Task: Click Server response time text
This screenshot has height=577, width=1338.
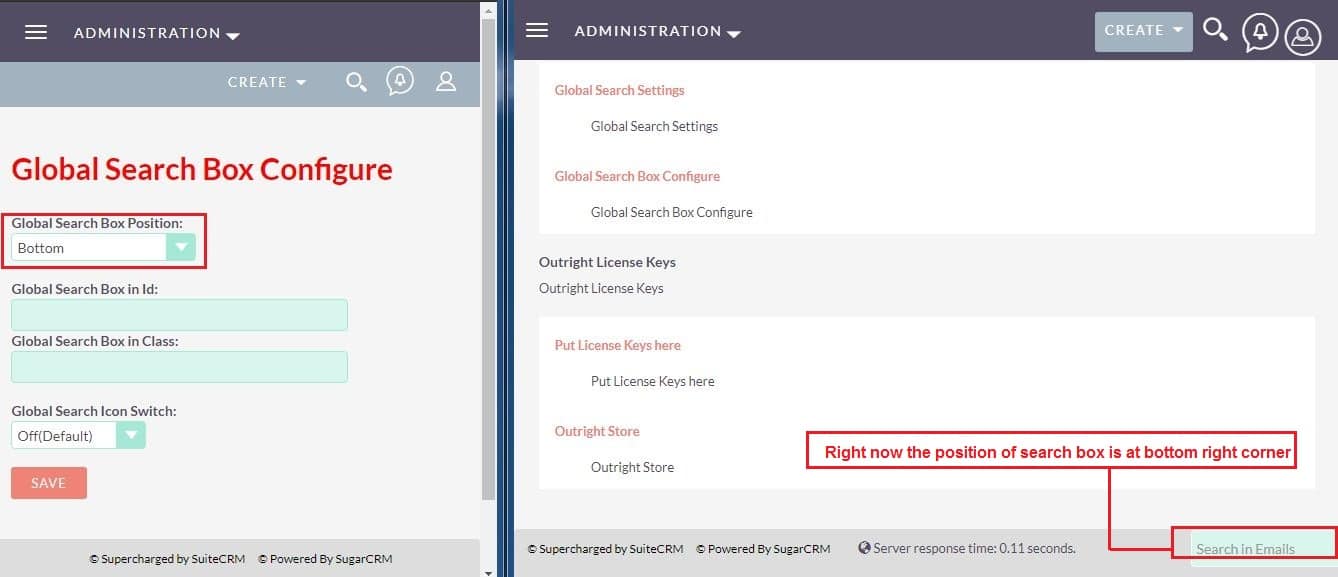Action: tap(974, 548)
